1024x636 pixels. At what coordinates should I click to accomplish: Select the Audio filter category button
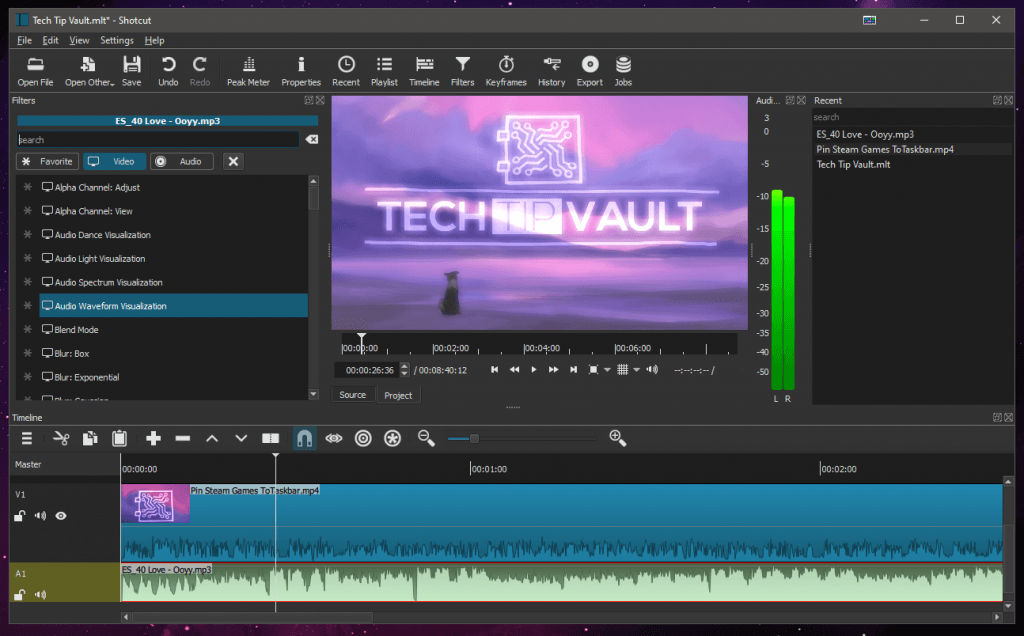pos(181,161)
